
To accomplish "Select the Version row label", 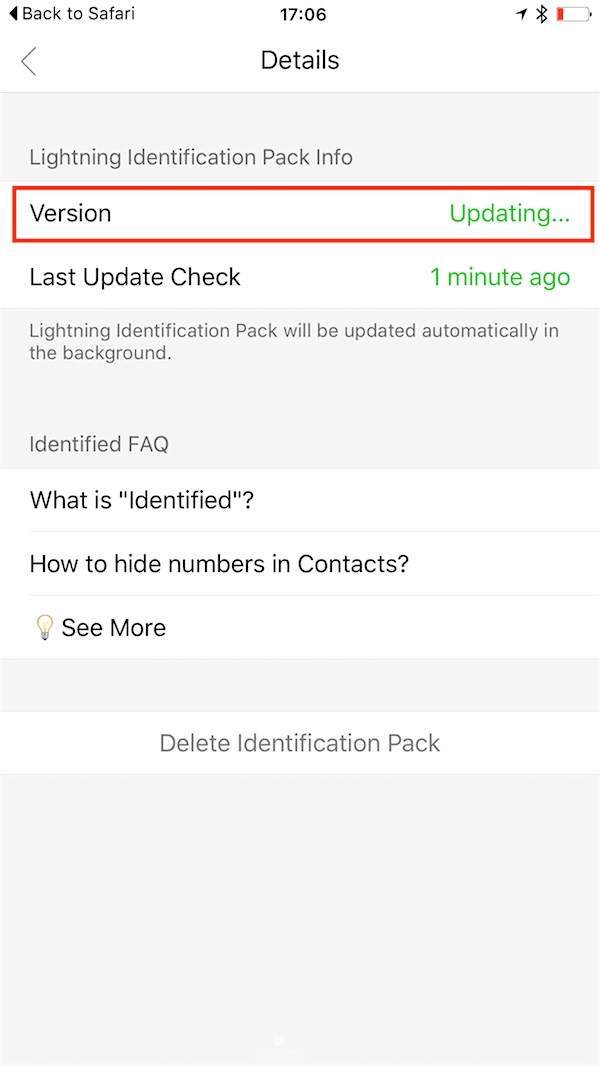I will point(70,213).
